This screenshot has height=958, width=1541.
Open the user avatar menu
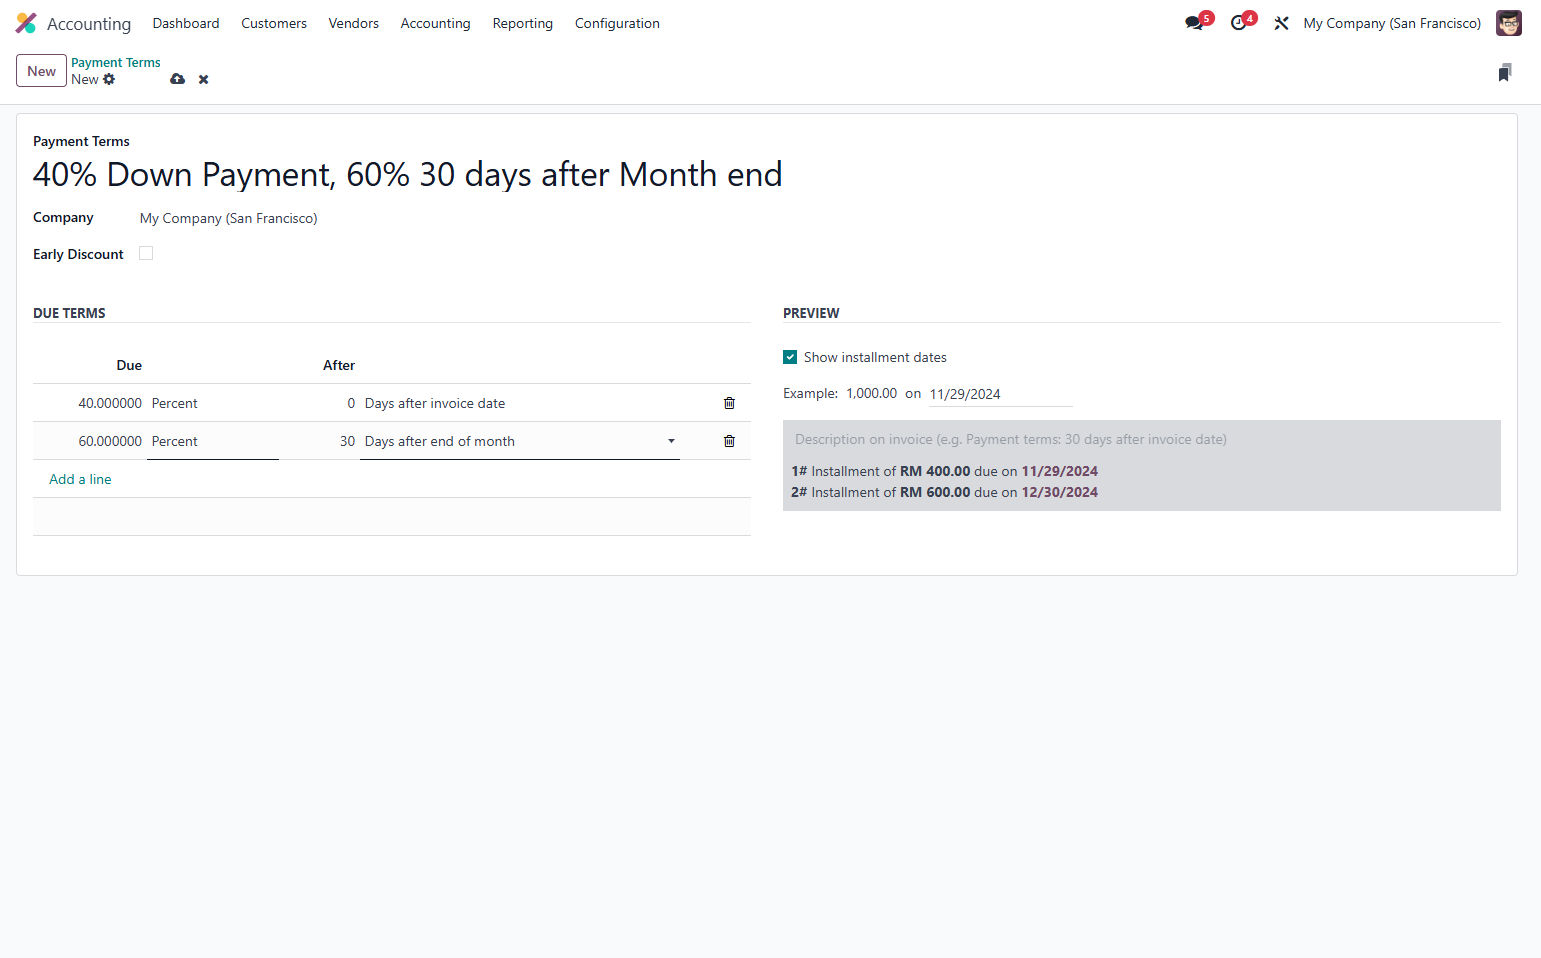point(1508,23)
